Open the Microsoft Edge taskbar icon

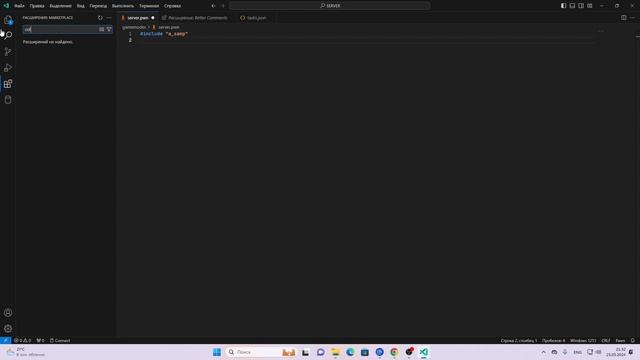coord(350,352)
